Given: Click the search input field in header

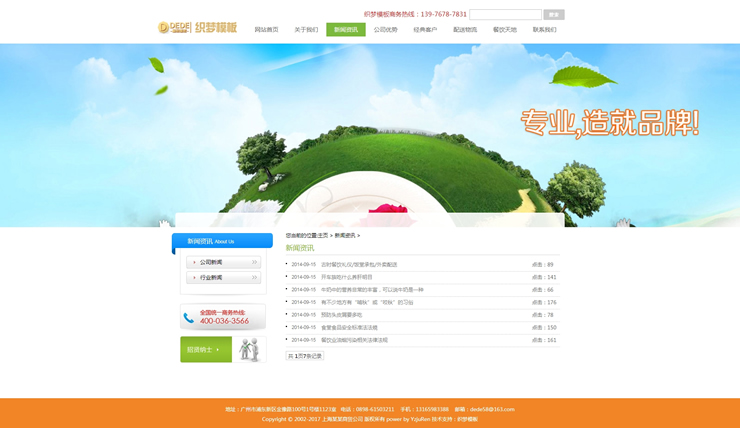Looking at the screenshot, I should 505,15.
